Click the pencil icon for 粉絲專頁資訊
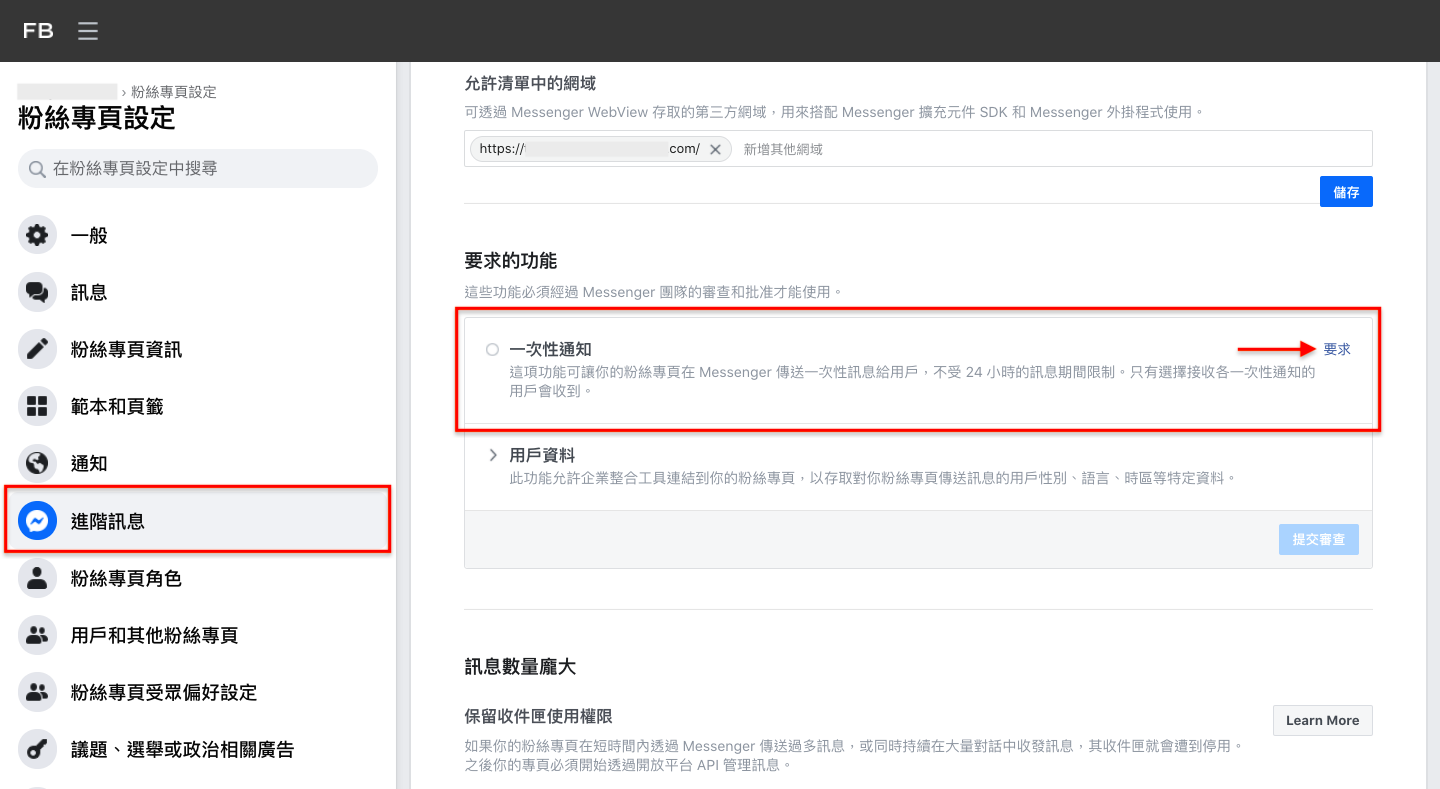The image size is (1440, 789). (x=37, y=350)
